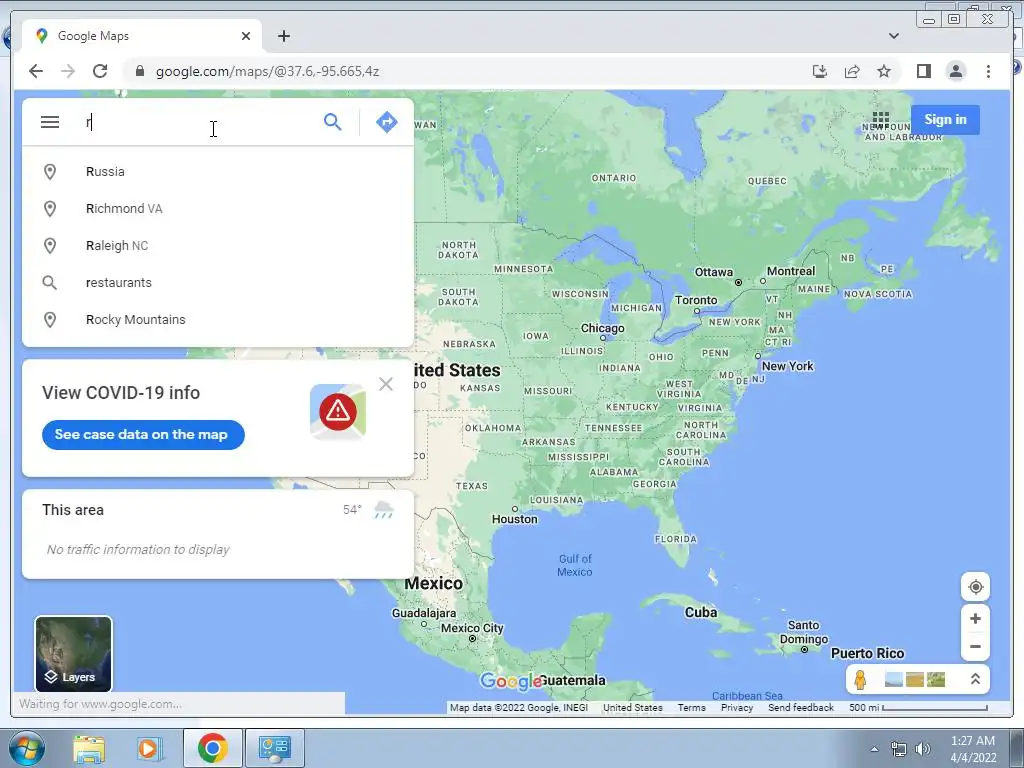Click the install app icon in address bar
Image resolution: width=1024 pixels, height=768 pixels.
pos(820,71)
